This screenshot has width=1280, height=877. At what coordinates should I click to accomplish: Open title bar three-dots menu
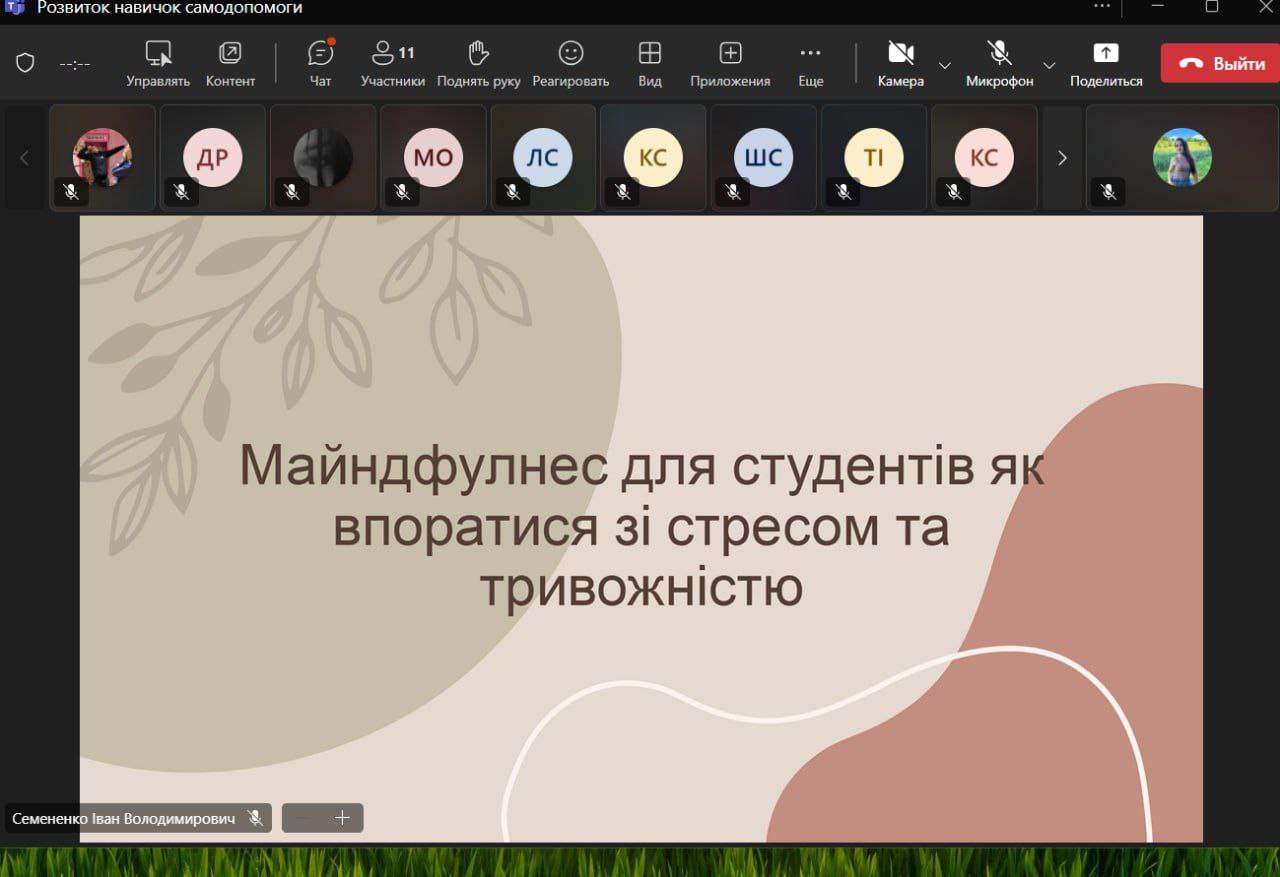tap(1102, 7)
